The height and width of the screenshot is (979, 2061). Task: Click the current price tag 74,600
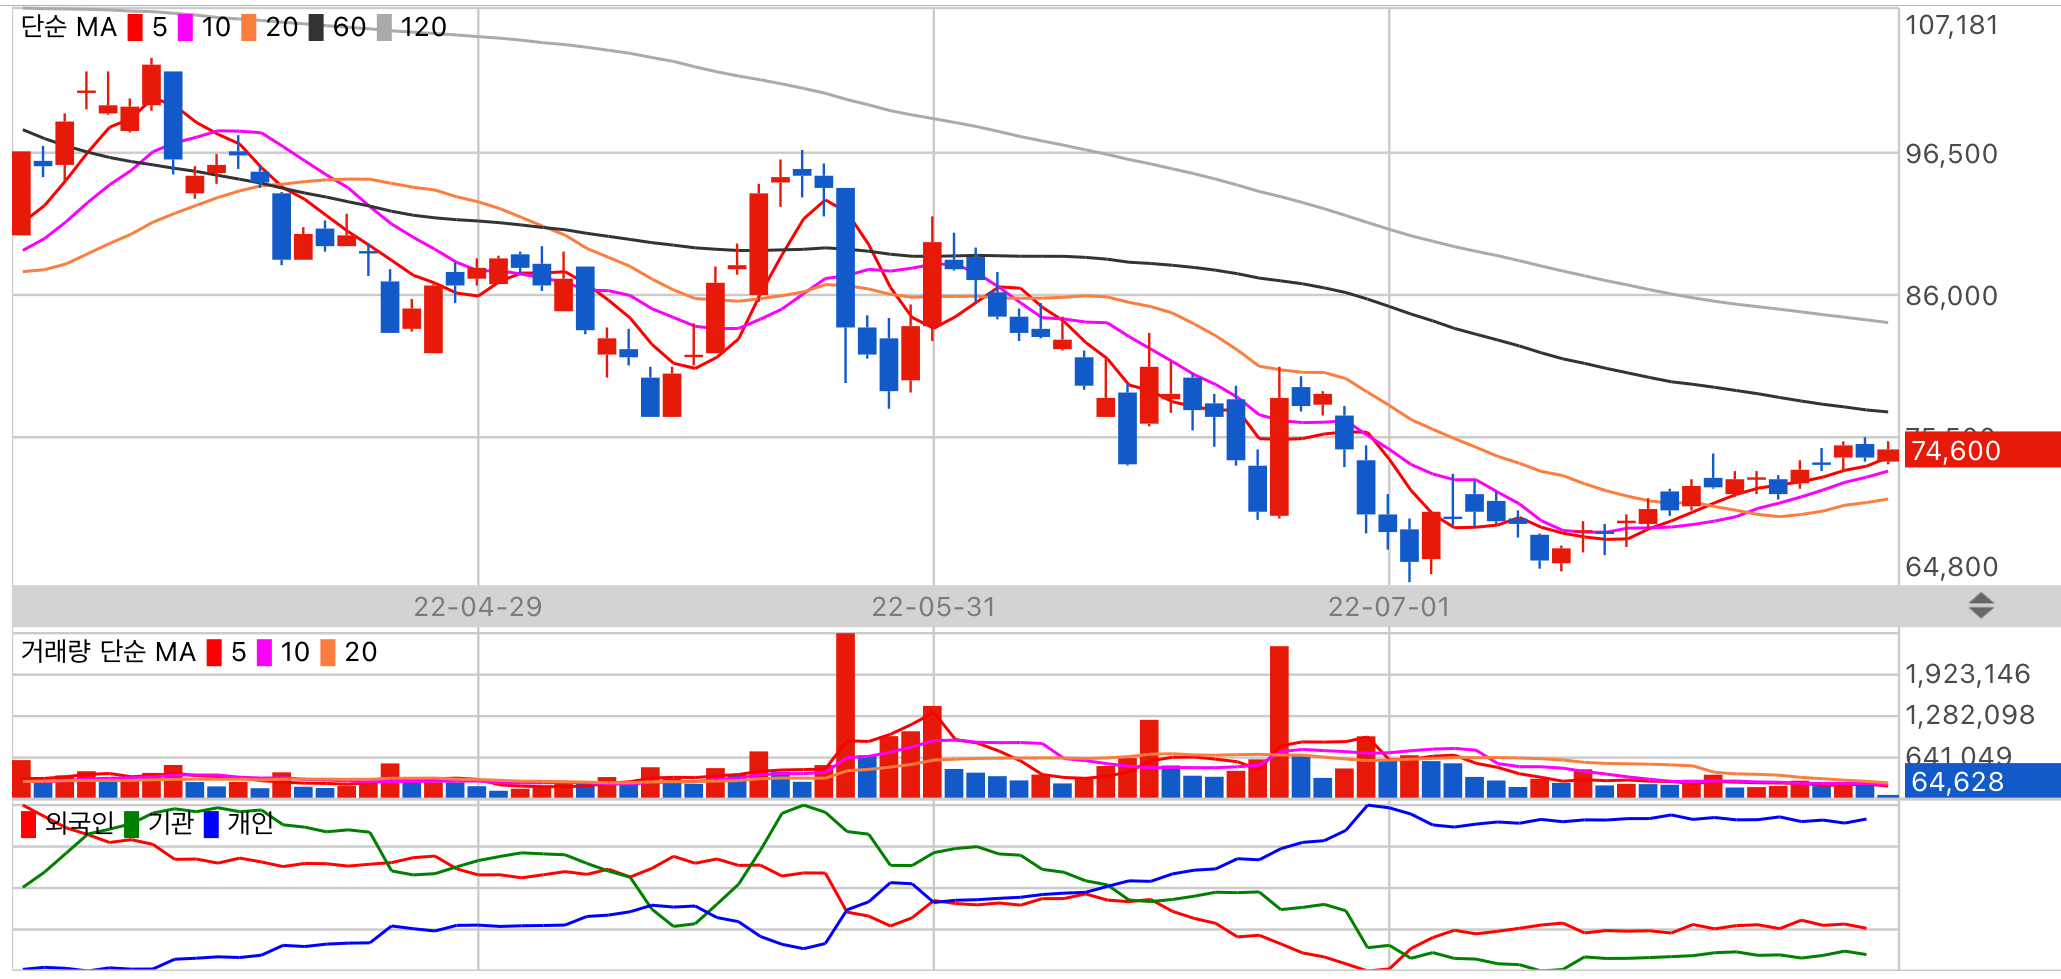(x=1982, y=450)
